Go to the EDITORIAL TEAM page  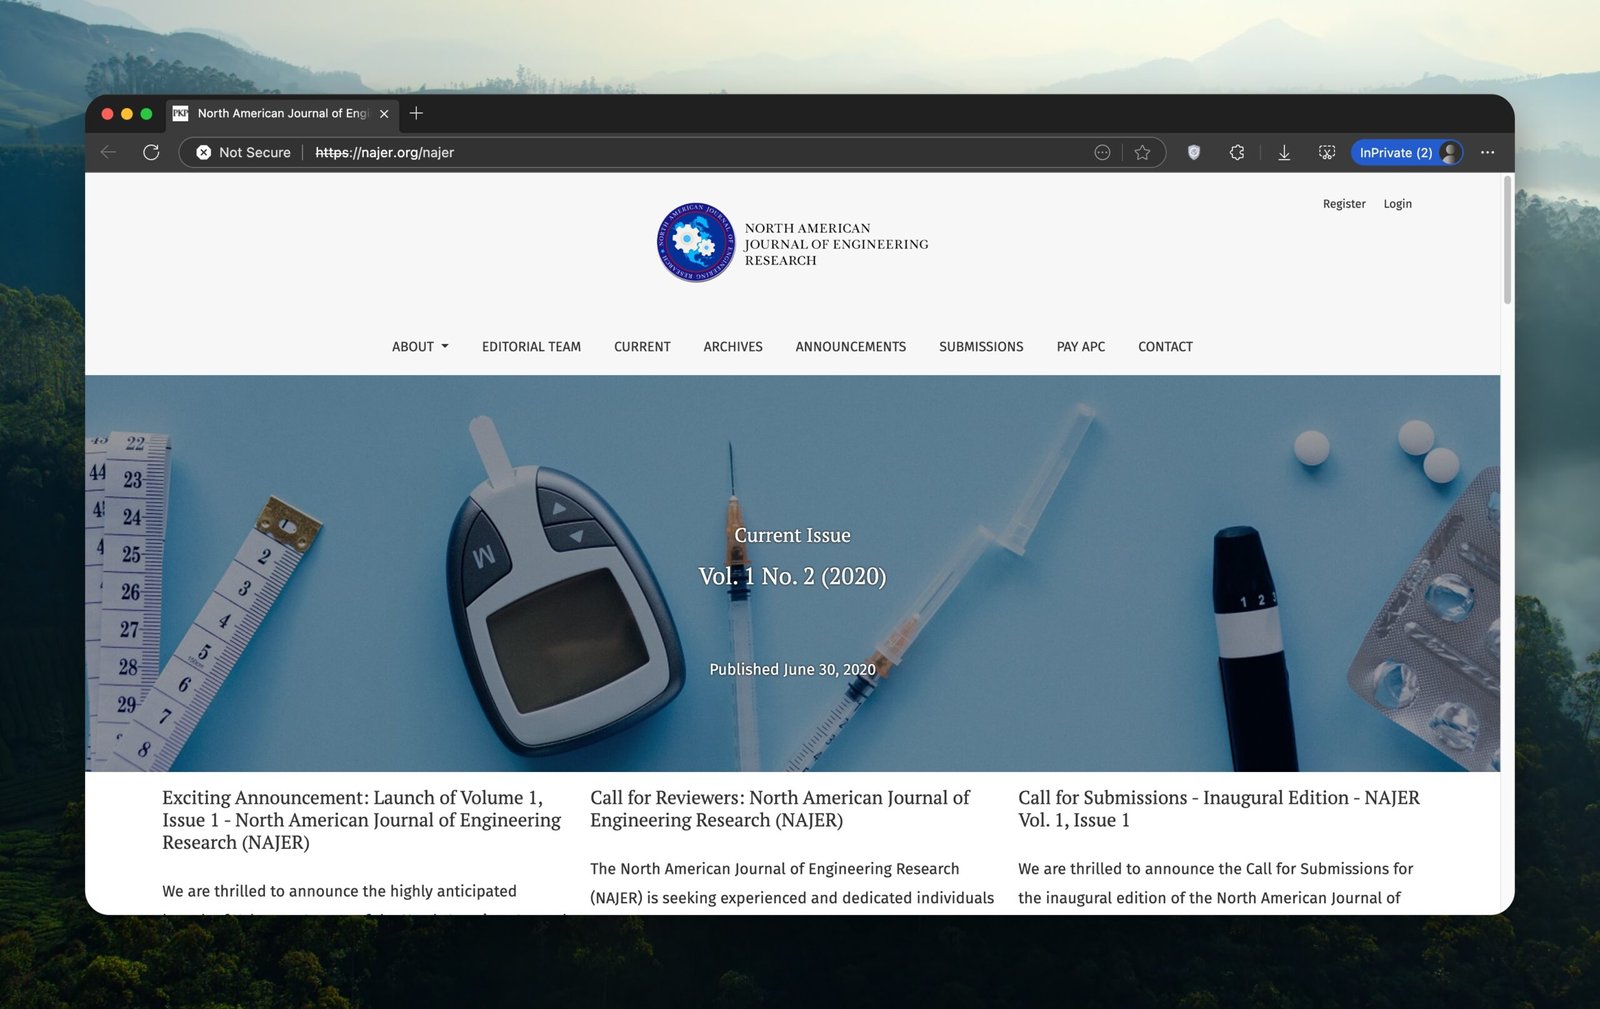coord(531,347)
